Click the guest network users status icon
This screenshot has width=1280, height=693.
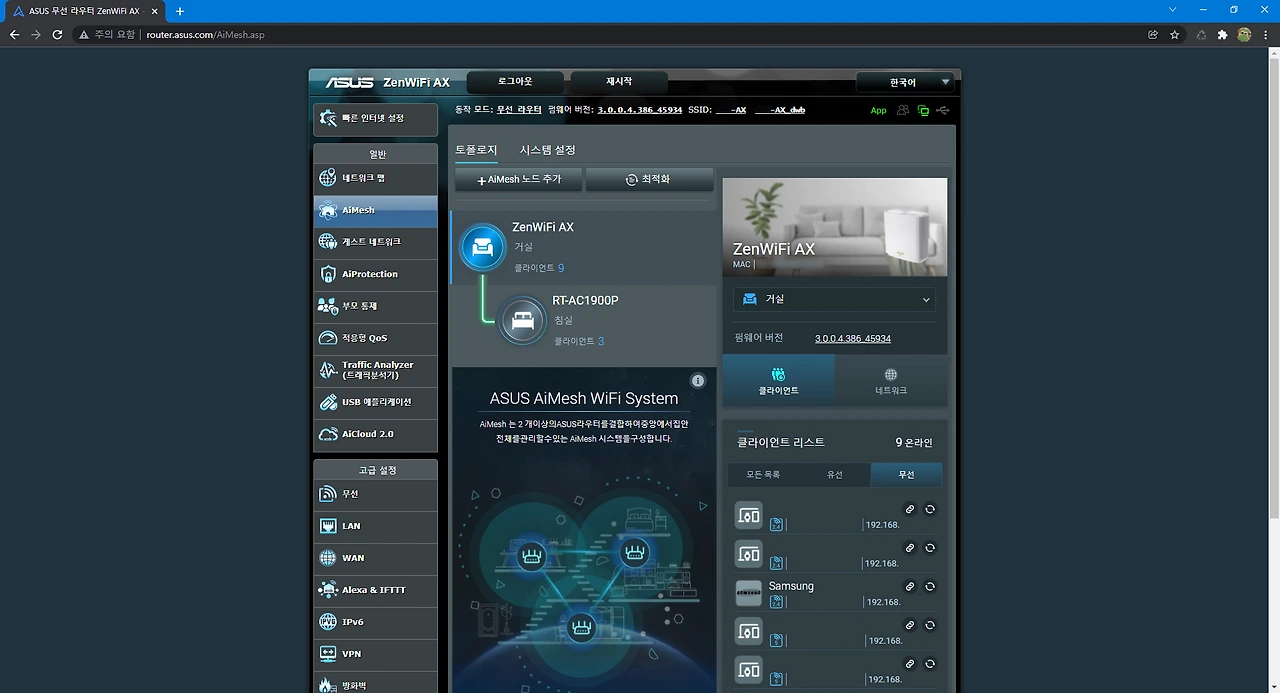tap(903, 110)
